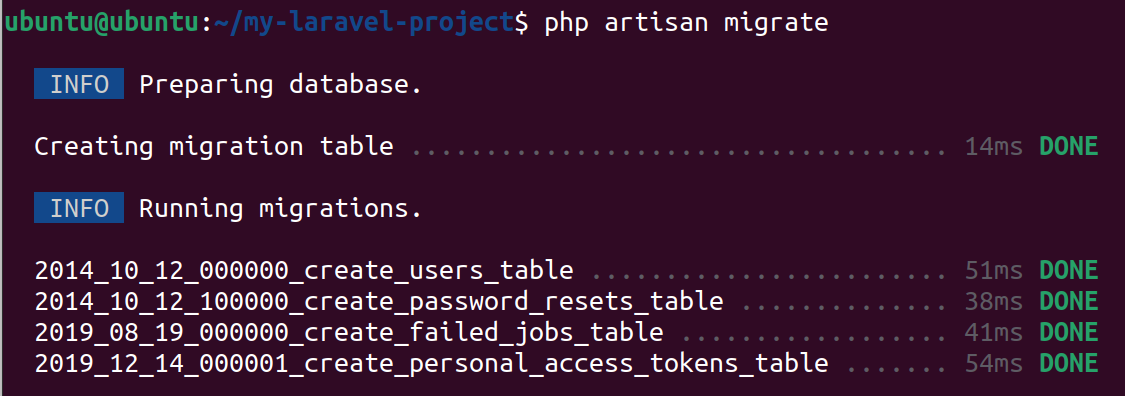This screenshot has width=1125, height=396.
Task: Click the ubuntu@ubuntu prompt text
Action: click(x=103, y=23)
